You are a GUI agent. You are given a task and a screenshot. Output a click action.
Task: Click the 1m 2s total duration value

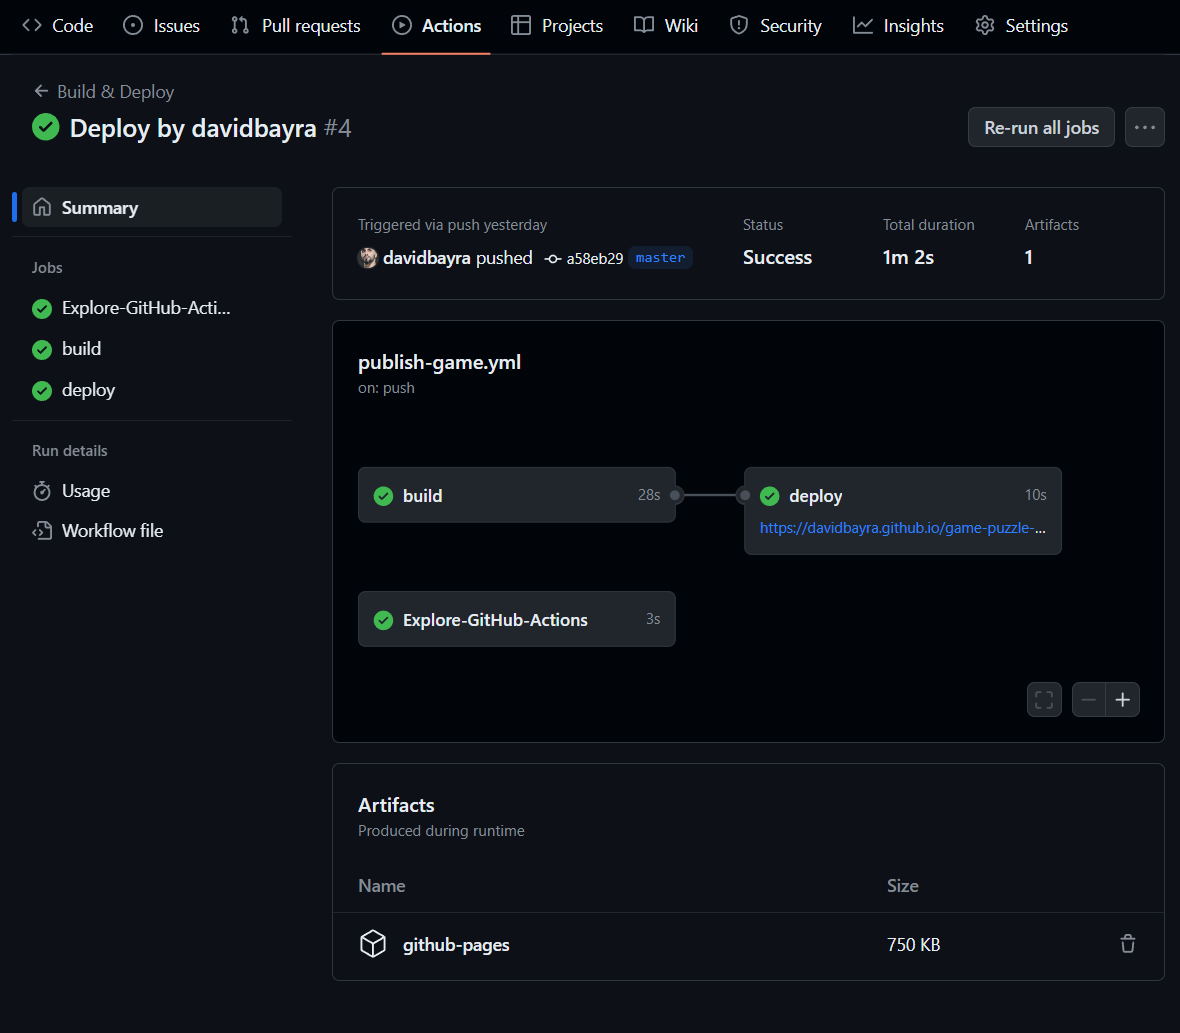[x=908, y=257]
